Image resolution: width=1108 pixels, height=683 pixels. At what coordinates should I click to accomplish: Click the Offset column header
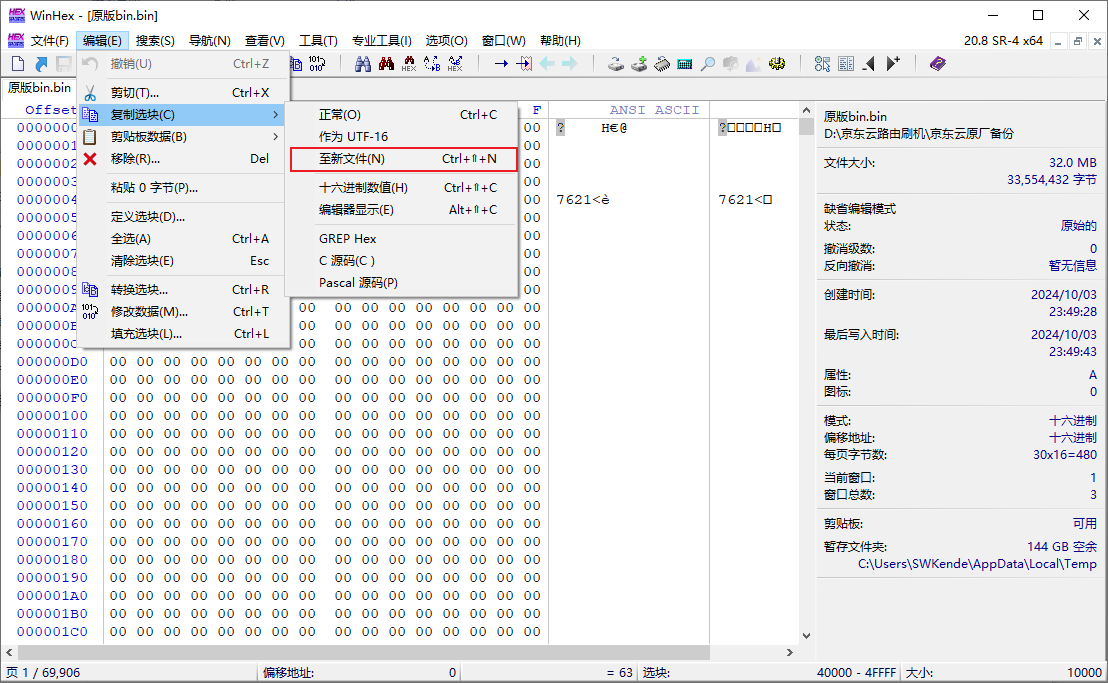pos(50,110)
